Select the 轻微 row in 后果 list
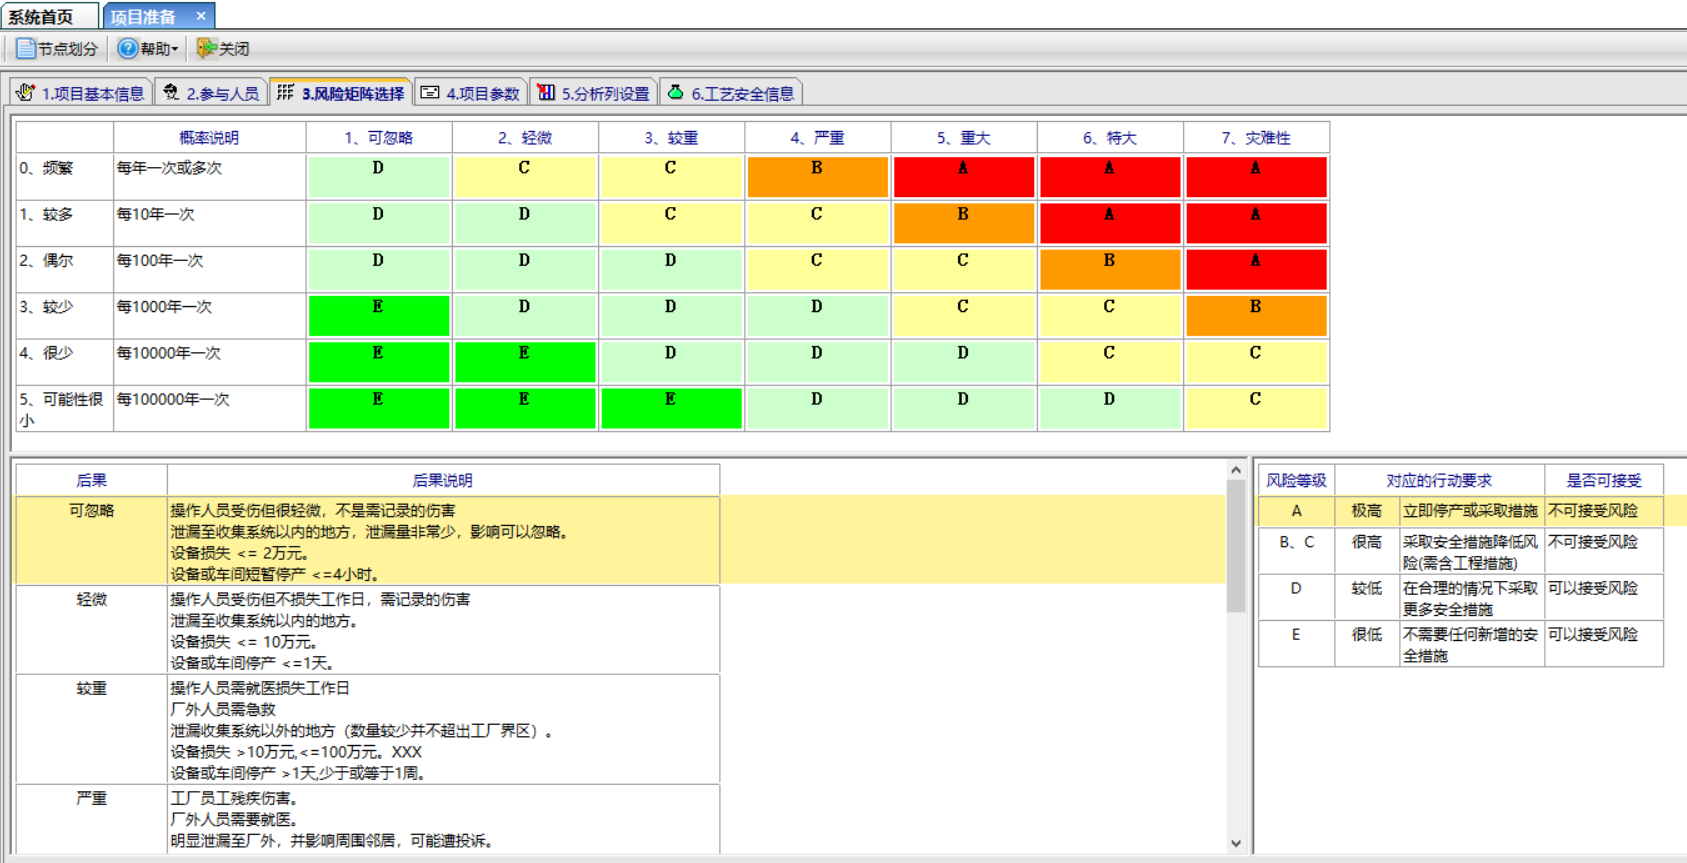 pyautogui.click(x=367, y=630)
